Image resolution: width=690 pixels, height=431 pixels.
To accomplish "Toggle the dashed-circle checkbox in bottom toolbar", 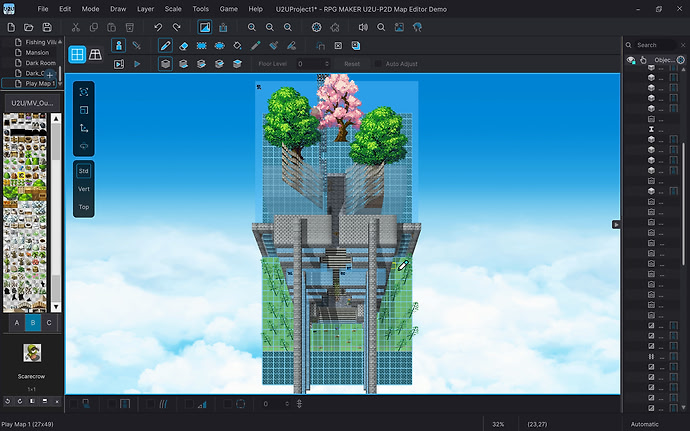I will click(x=228, y=404).
